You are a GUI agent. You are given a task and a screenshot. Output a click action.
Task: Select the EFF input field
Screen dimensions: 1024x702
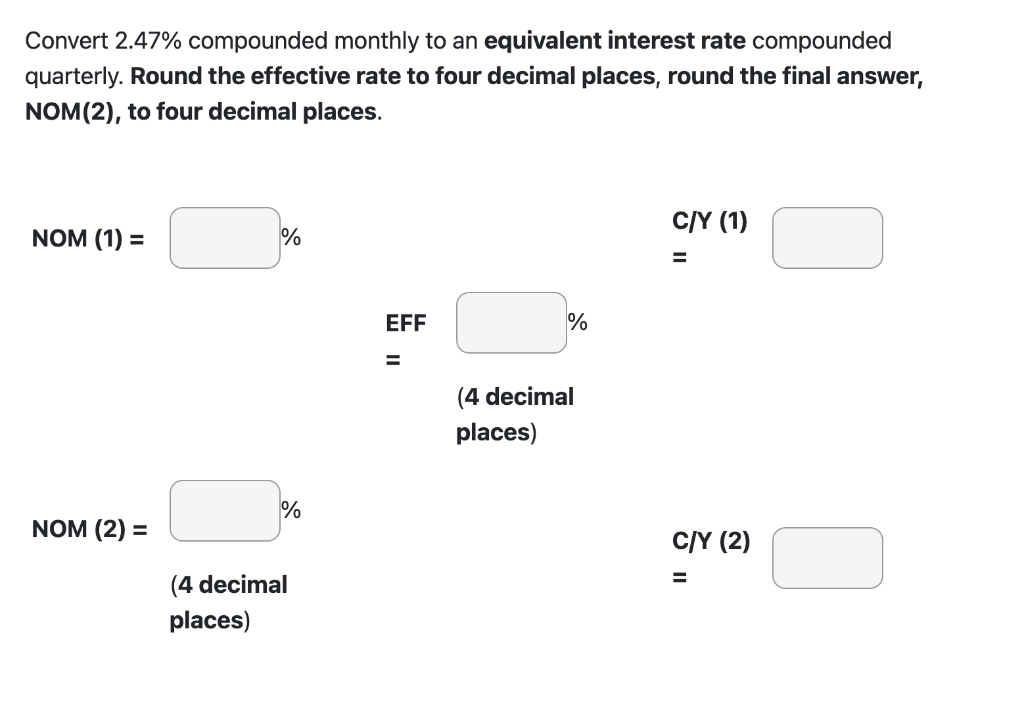tap(511, 322)
